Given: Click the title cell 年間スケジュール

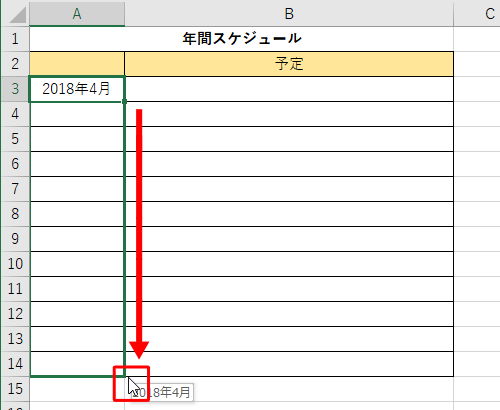Looking at the screenshot, I should coord(242,39).
